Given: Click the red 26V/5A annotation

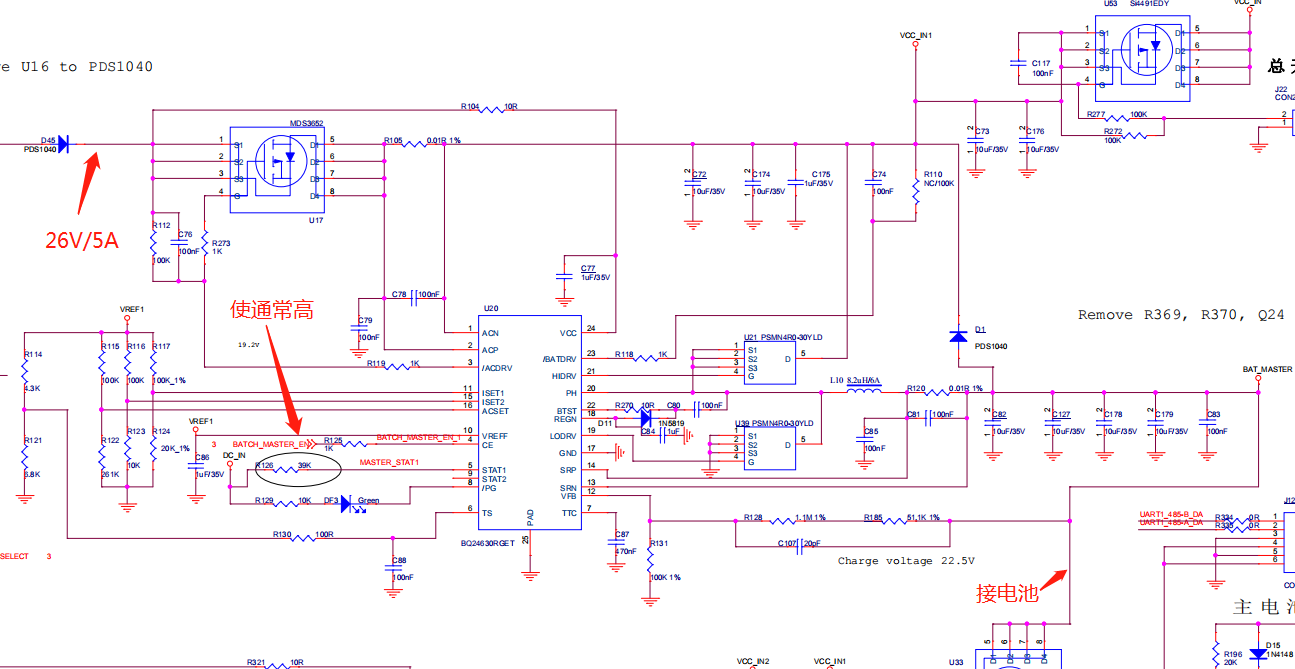Looking at the screenshot, I should pos(82,240).
